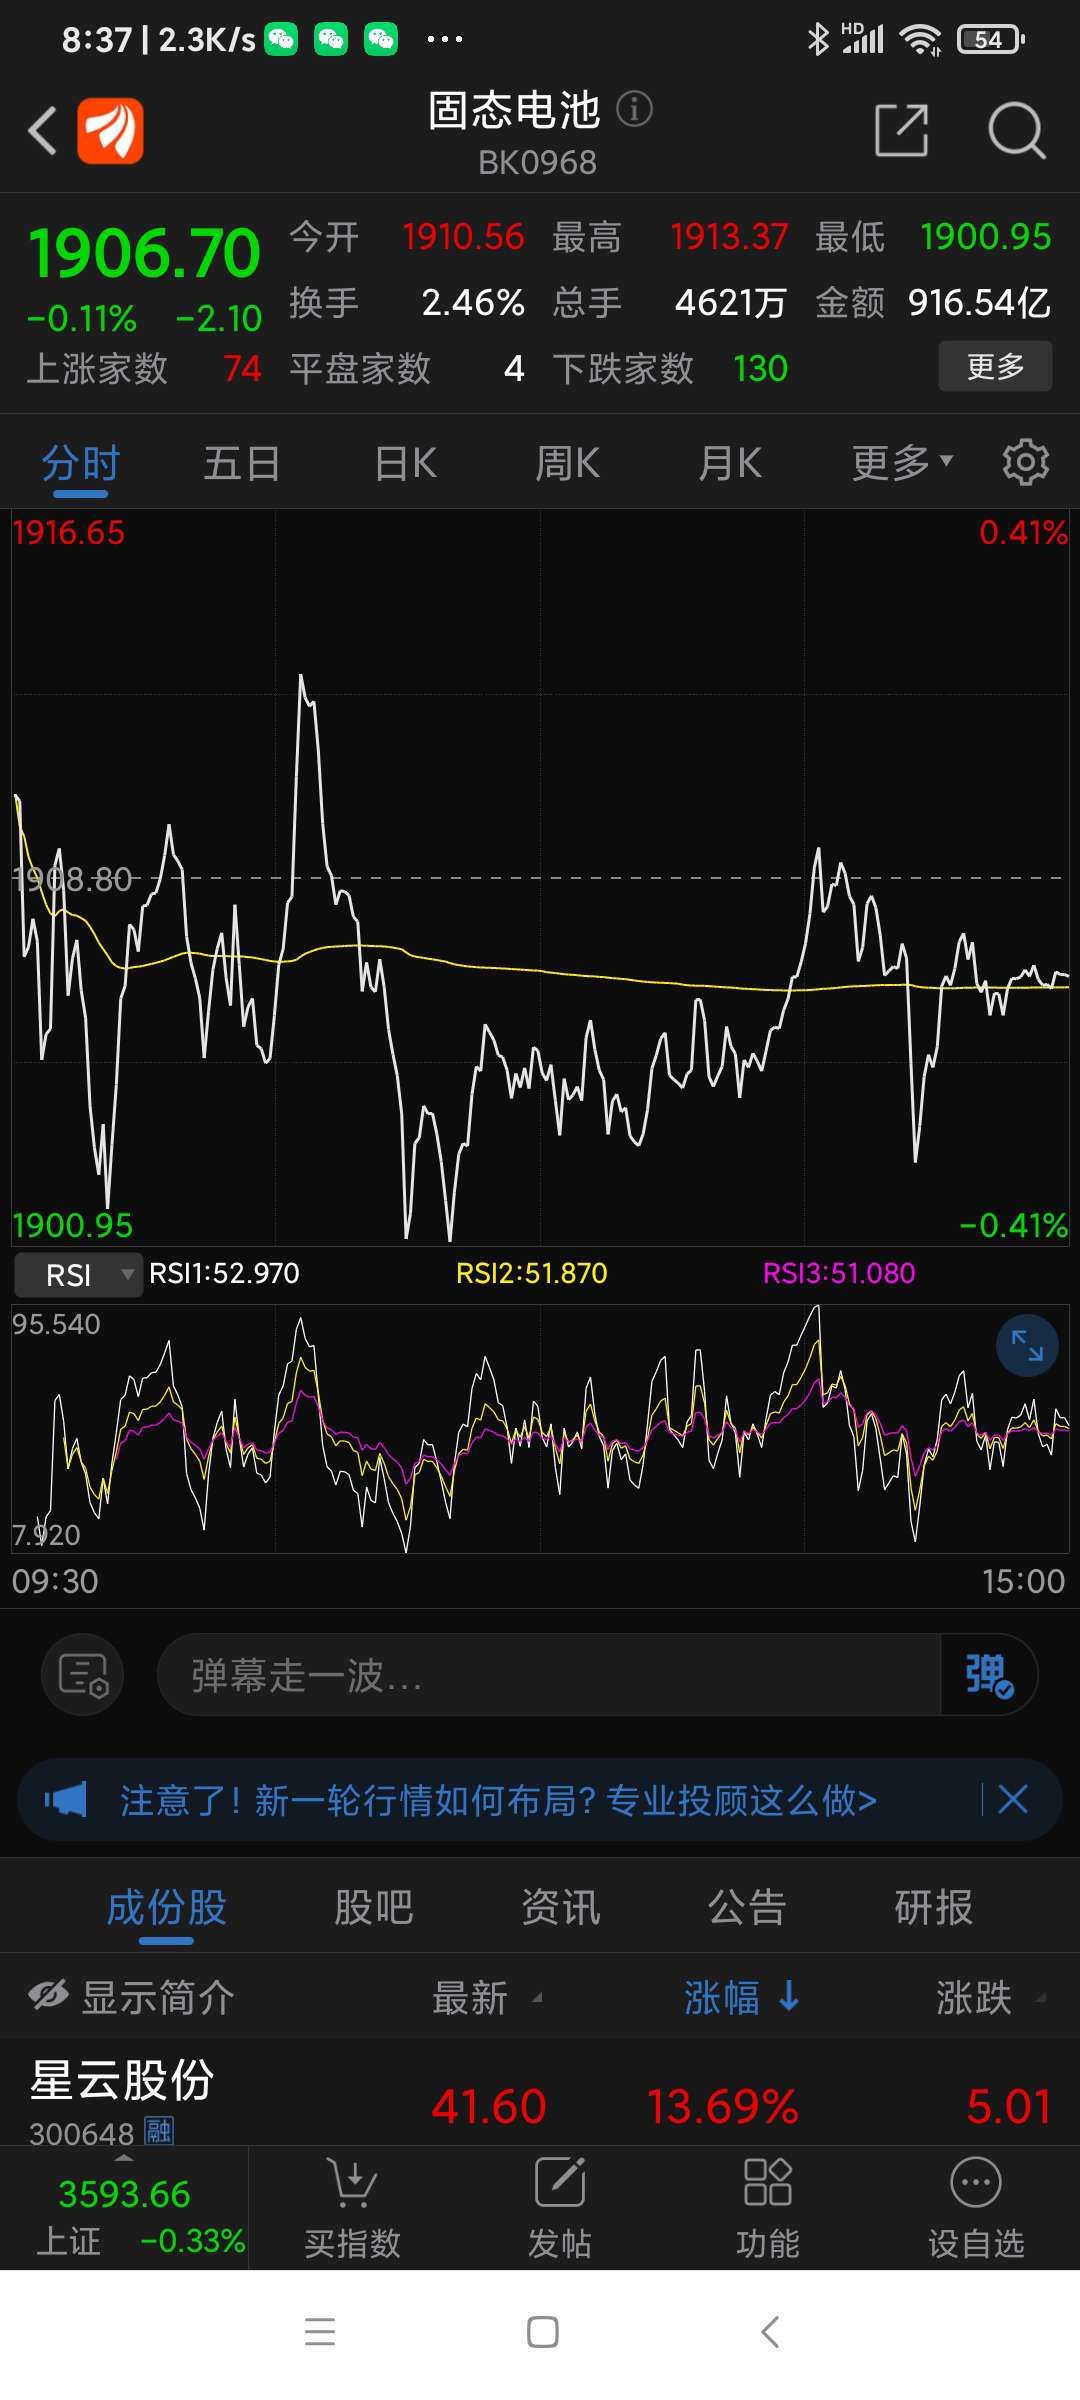Screen dimensions: 1080x2400
Task: Toggle 显示简介 eye icon
Action: (x=48, y=1995)
